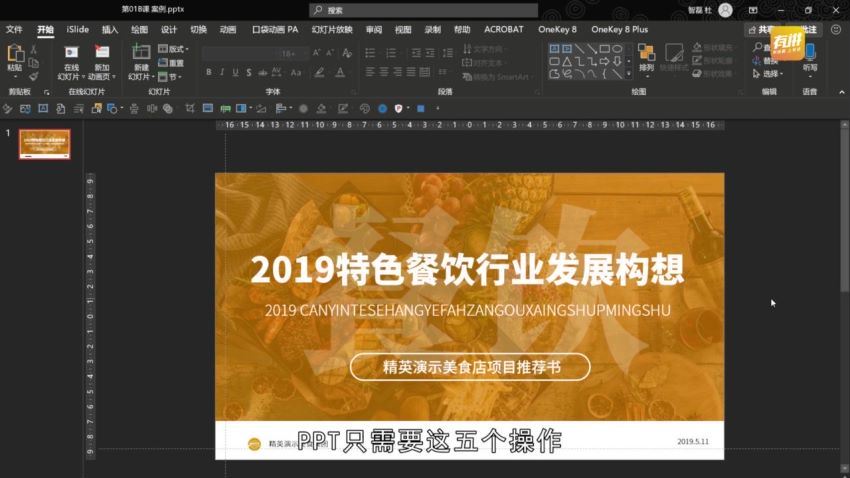Click the Add Animation Page (新加动画页) icon
The image size is (850, 478).
click(102, 57)
